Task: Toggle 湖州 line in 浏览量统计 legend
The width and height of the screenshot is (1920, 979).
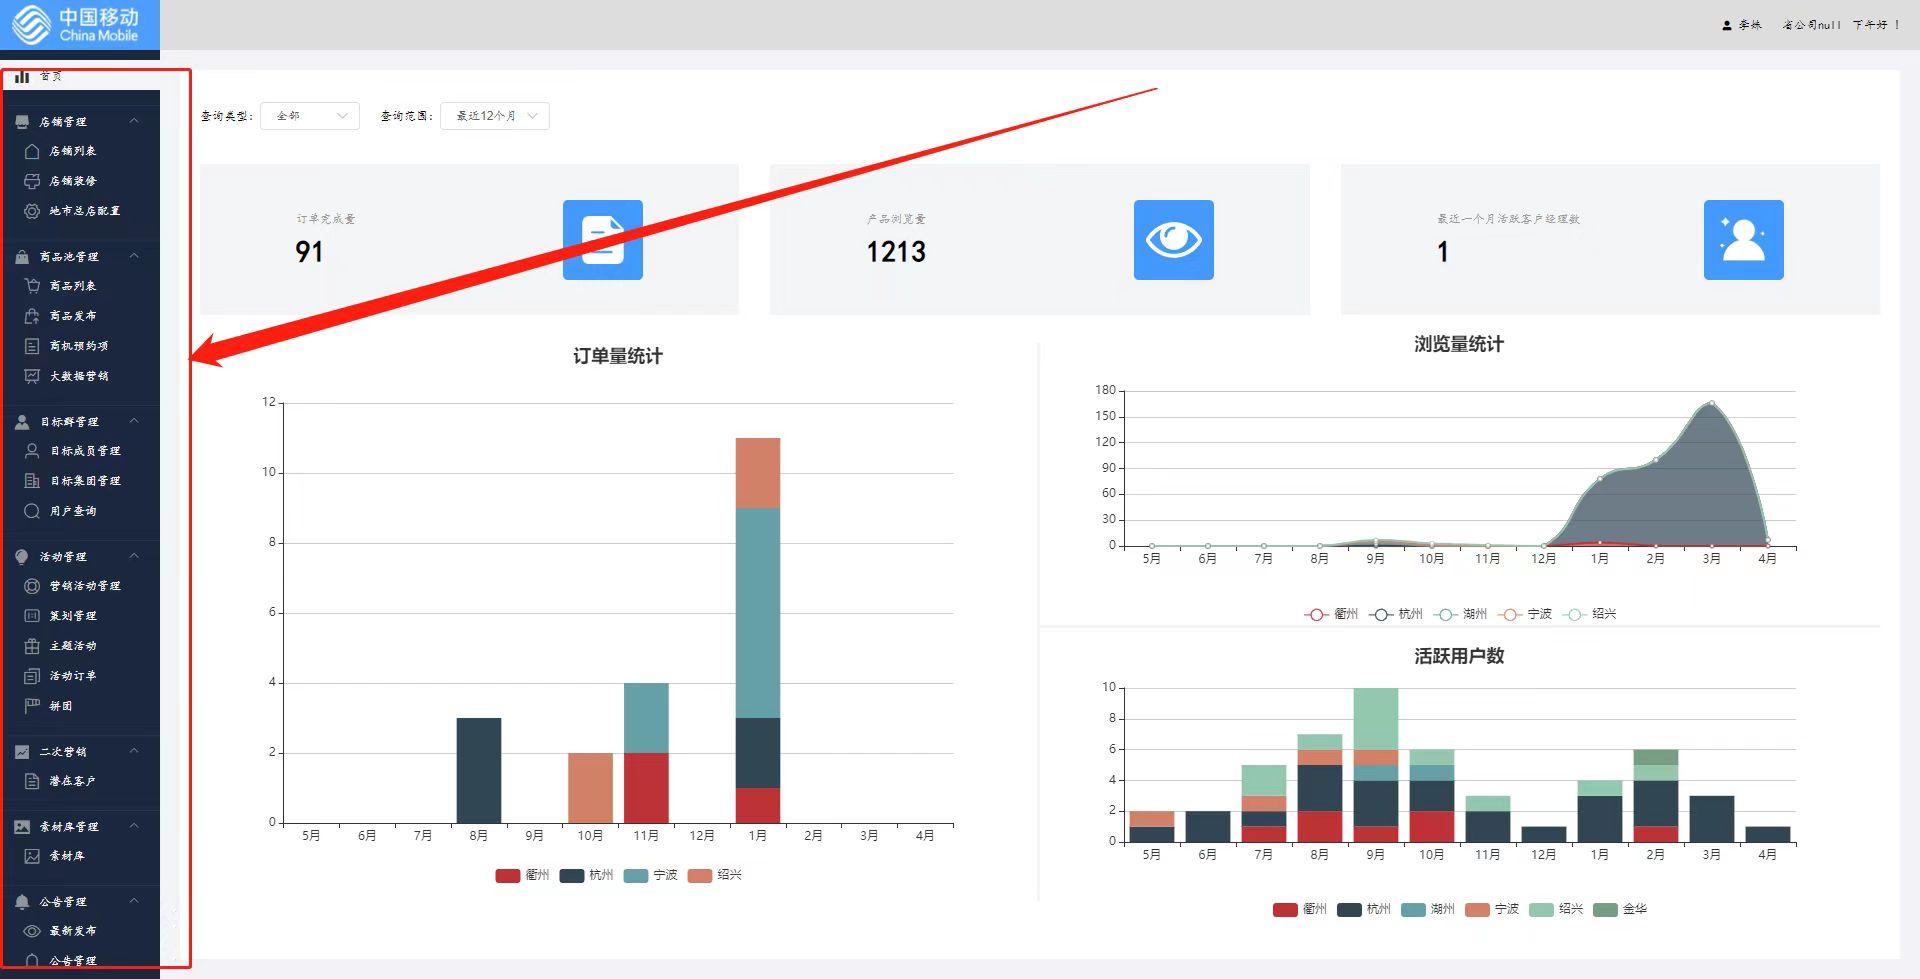Action: point(1460,614)
